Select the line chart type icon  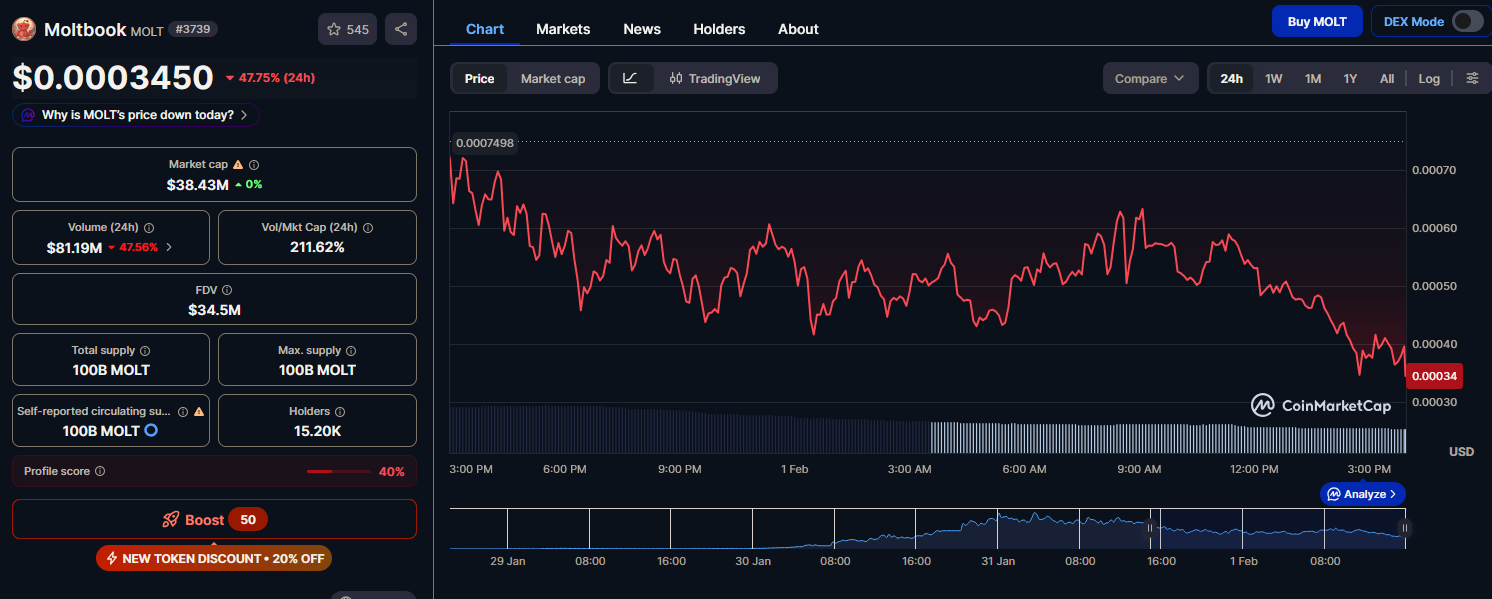[630, 78]
